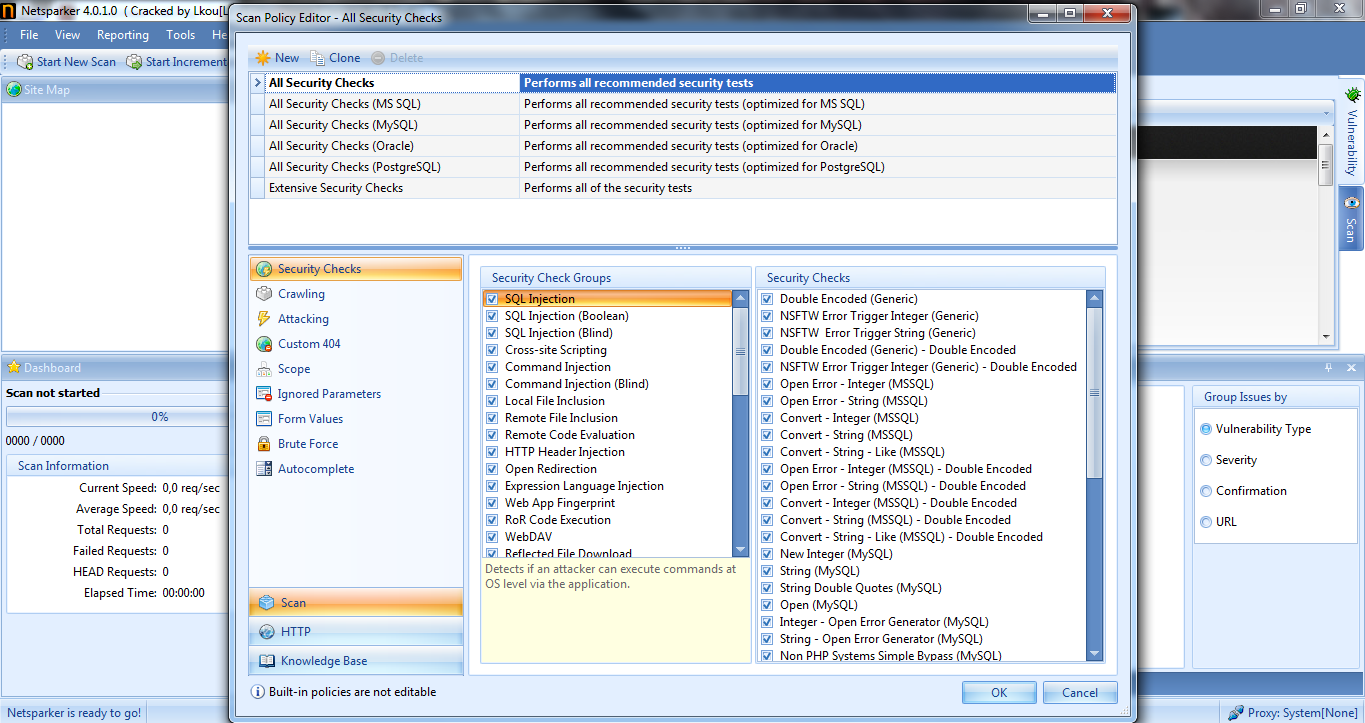The height and width of the screenshot is (723, 1365).
Task: Select the RoR Code Execution group row
Action: tap(608, 520)
